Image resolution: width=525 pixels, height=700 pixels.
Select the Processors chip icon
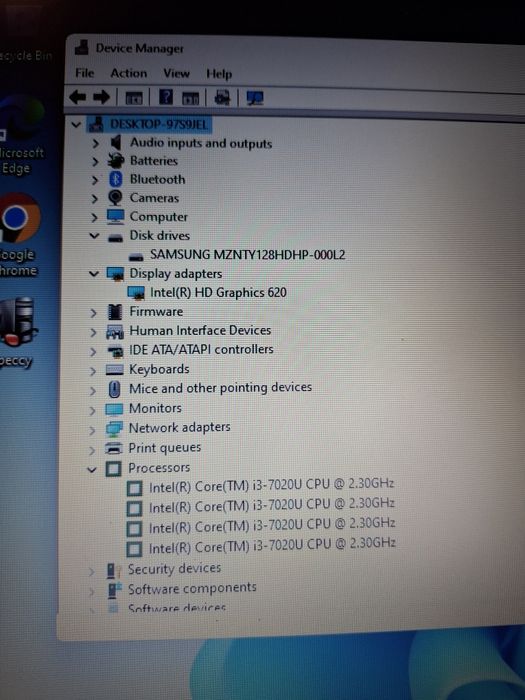(x=113, y=469)
